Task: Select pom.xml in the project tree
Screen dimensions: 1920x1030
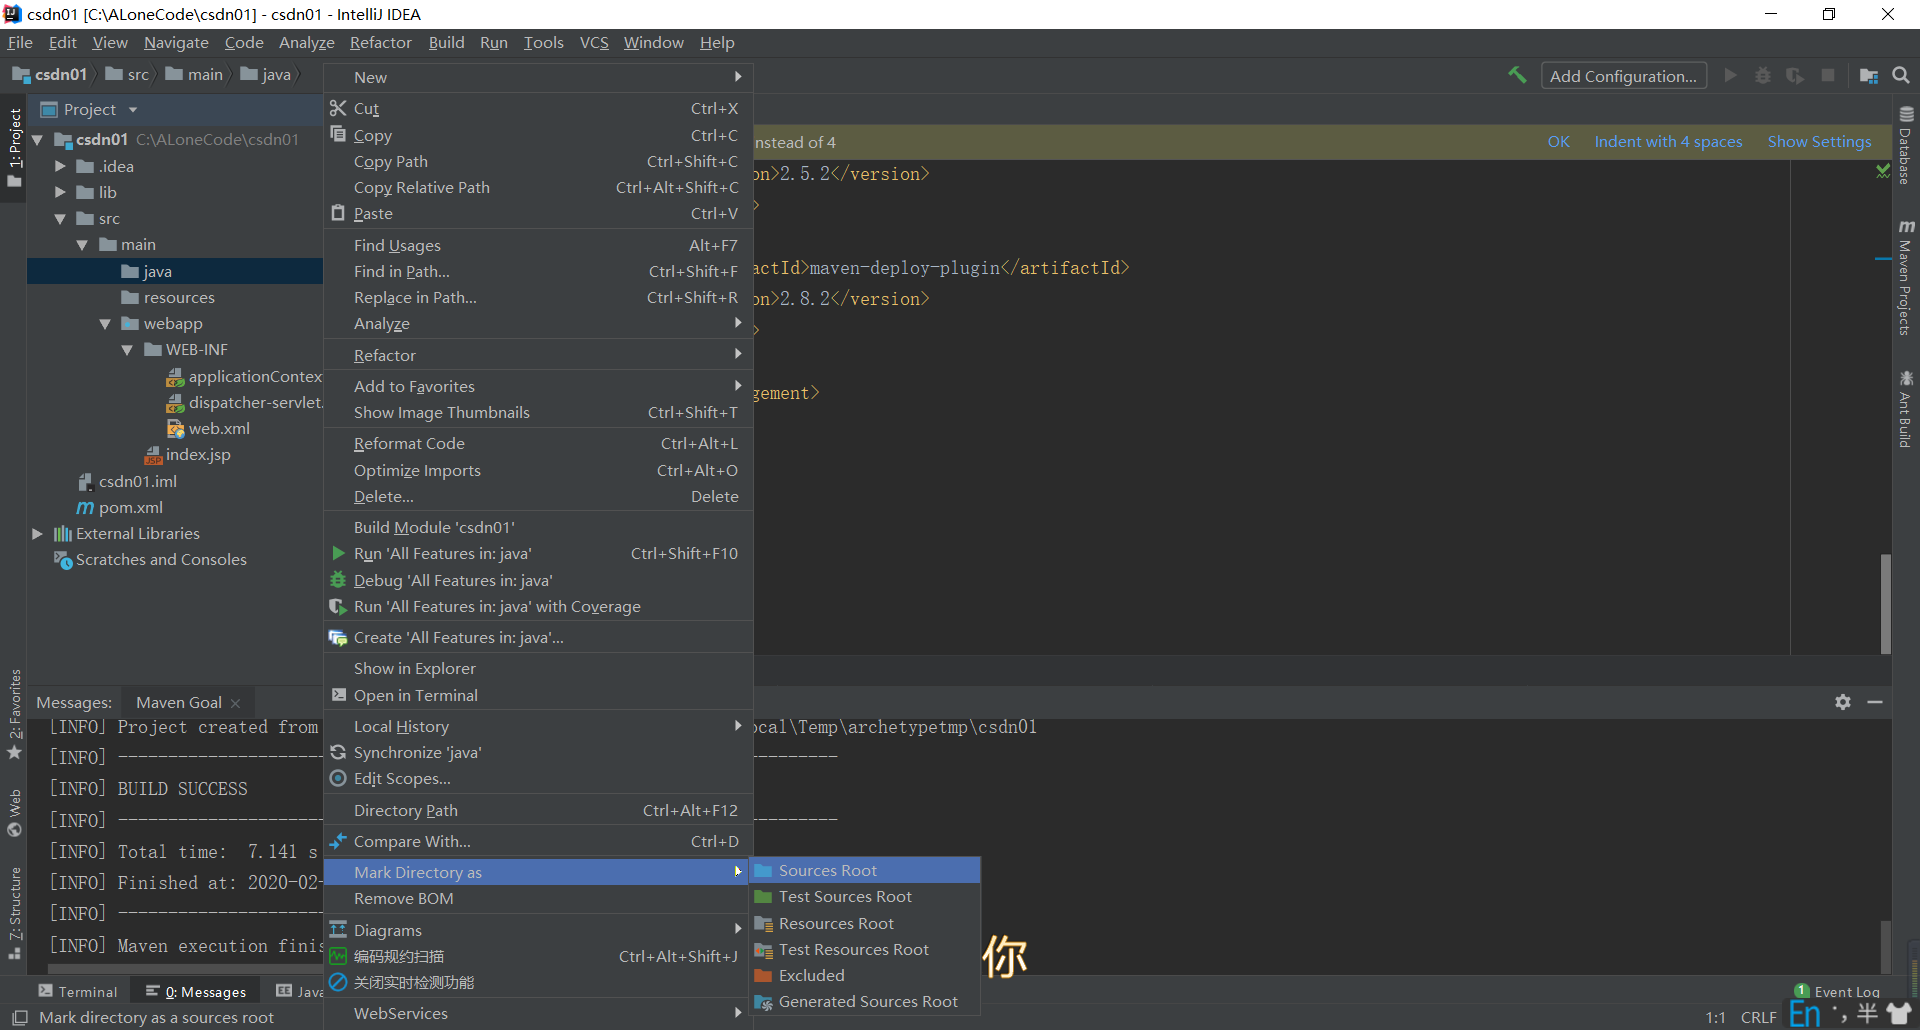Action: pyautogui.click(x=130, y=508)
